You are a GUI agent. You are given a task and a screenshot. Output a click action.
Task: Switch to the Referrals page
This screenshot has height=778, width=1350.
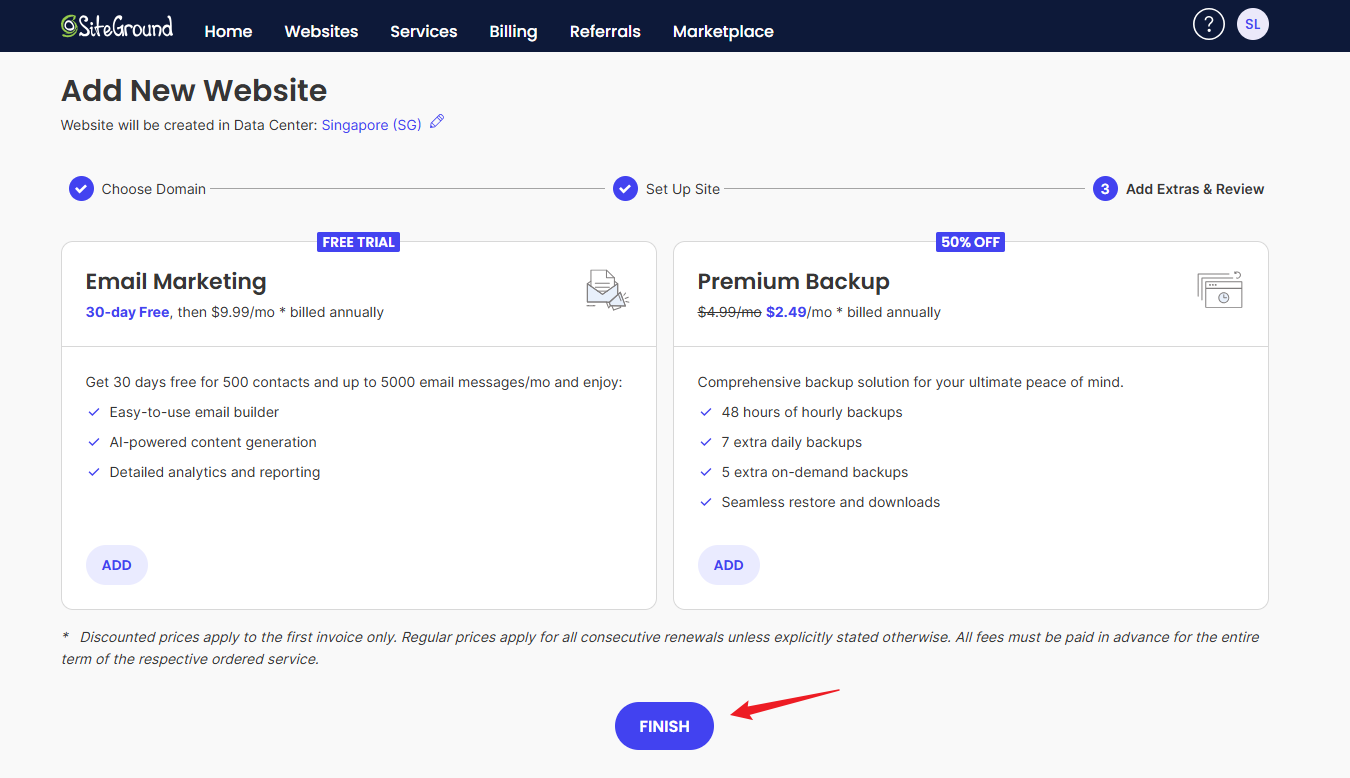(x=605, y=31)
